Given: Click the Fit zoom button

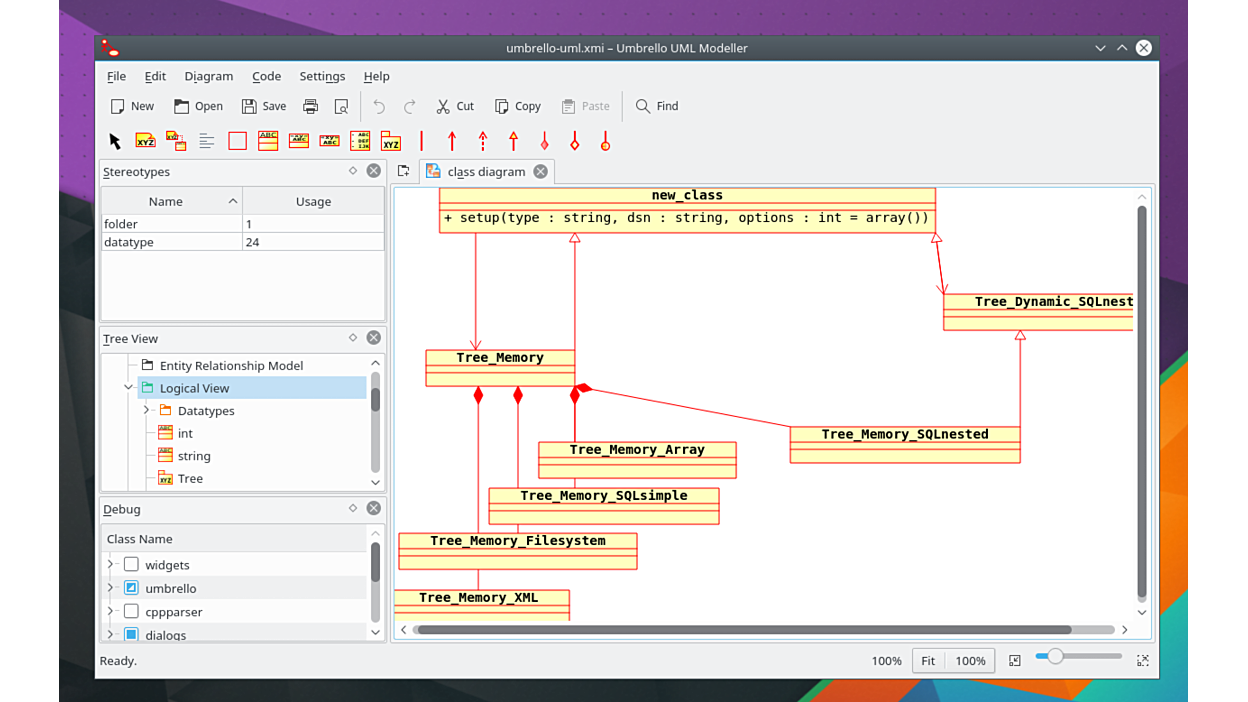Looking at the screenshot, I should 928,661.
